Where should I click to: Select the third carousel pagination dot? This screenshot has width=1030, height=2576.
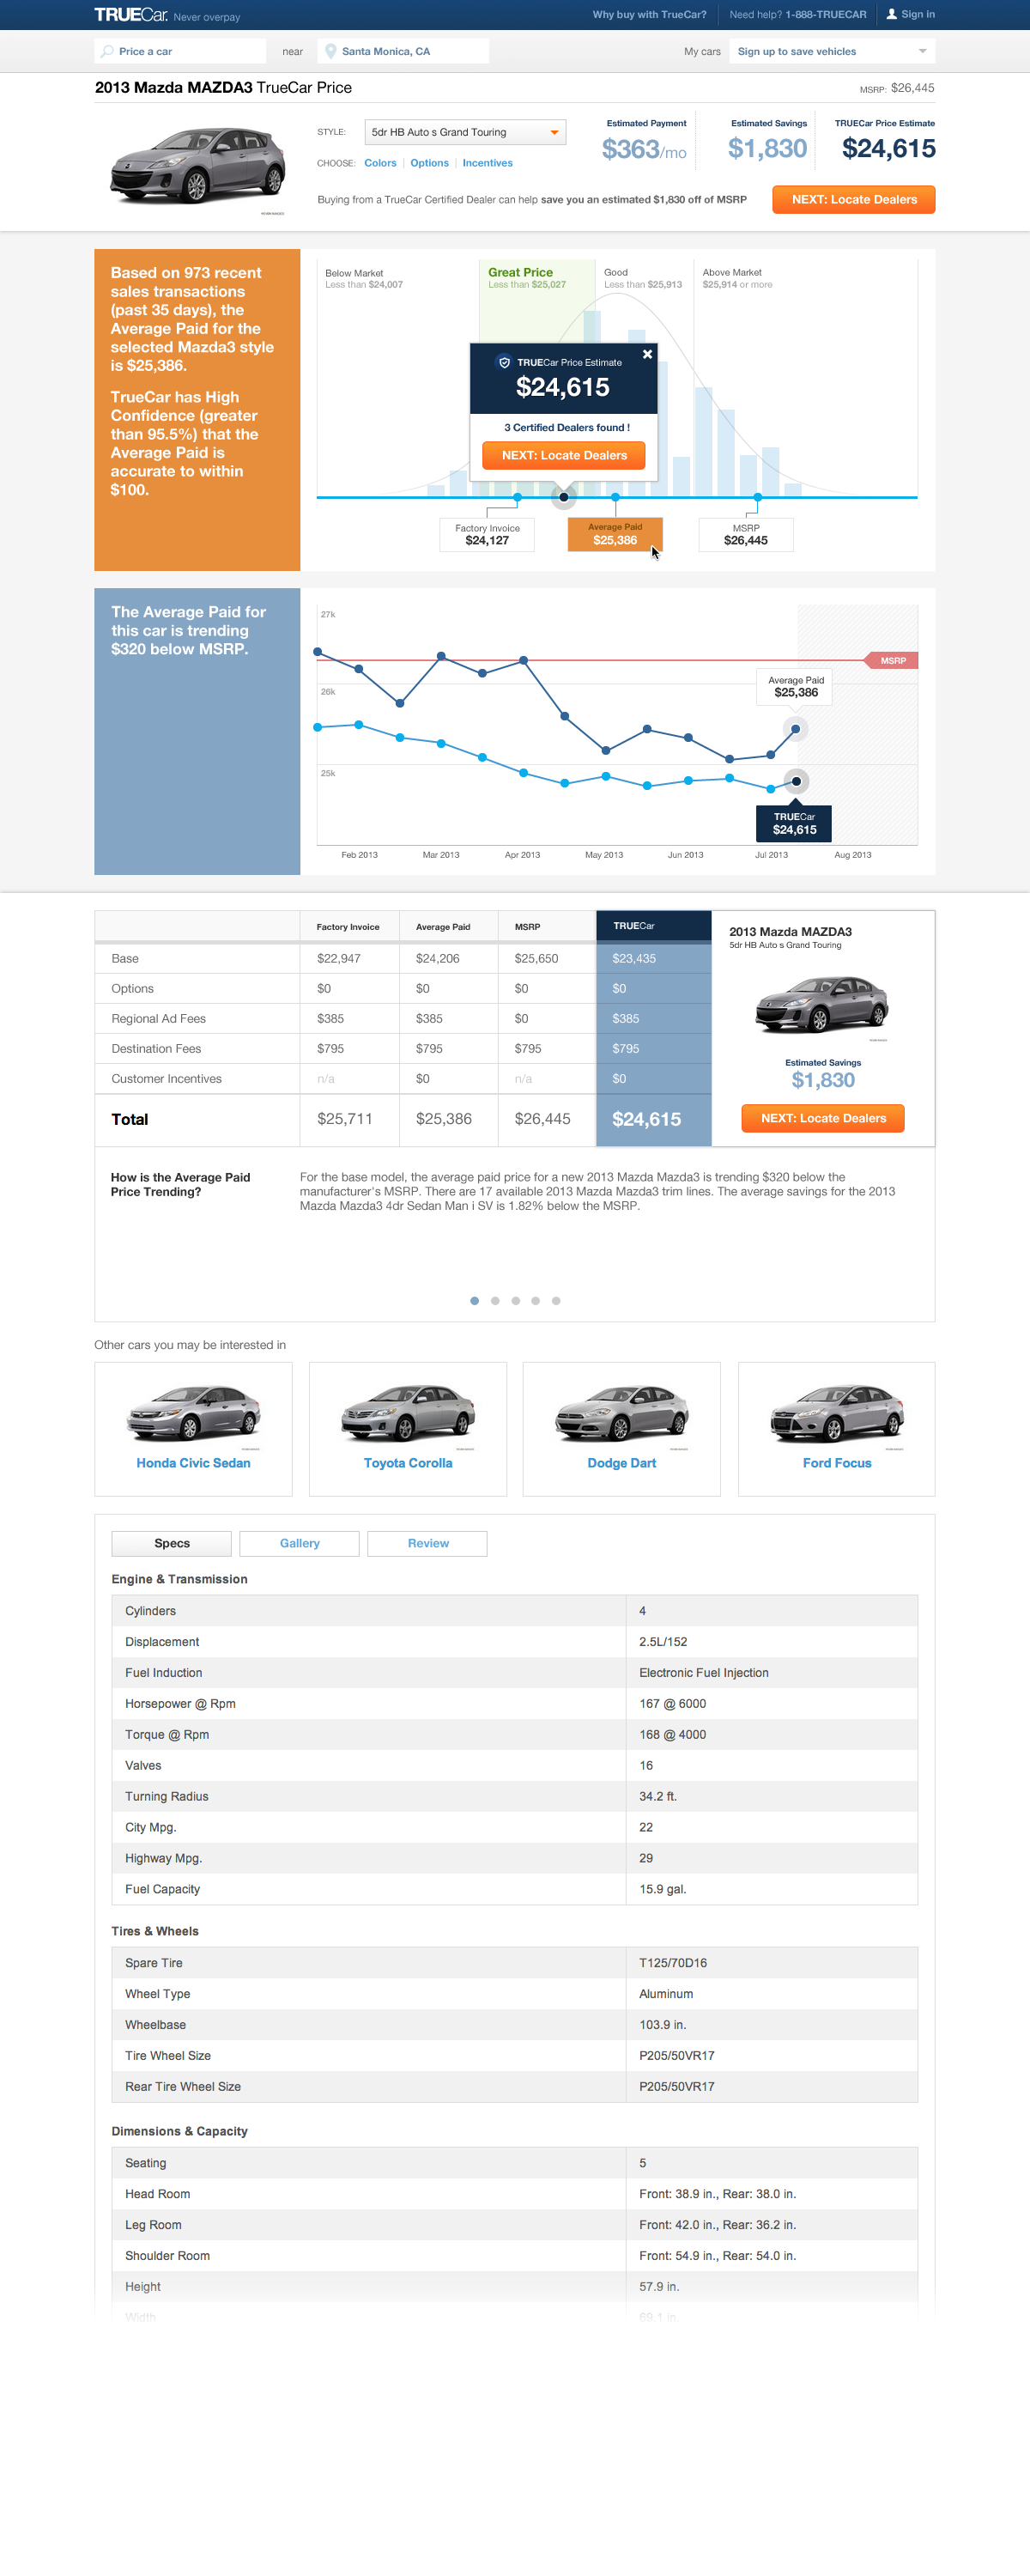click(x=515, y=1301)
